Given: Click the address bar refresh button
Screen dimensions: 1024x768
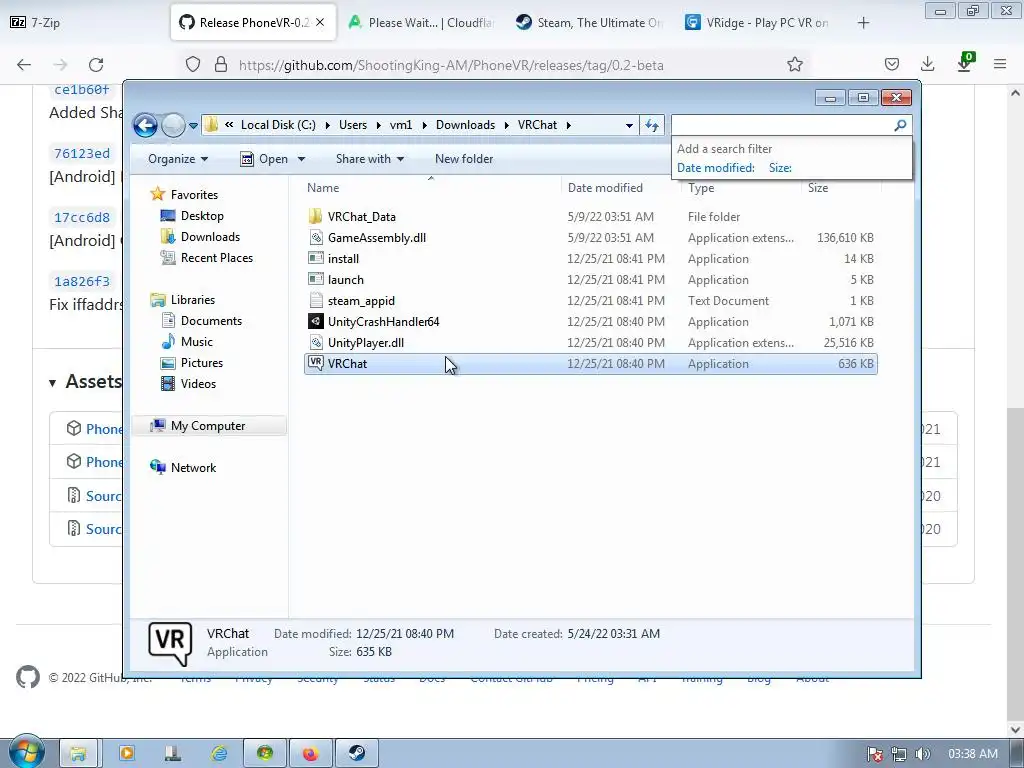Looking at the screenshot, I should 652,125.
